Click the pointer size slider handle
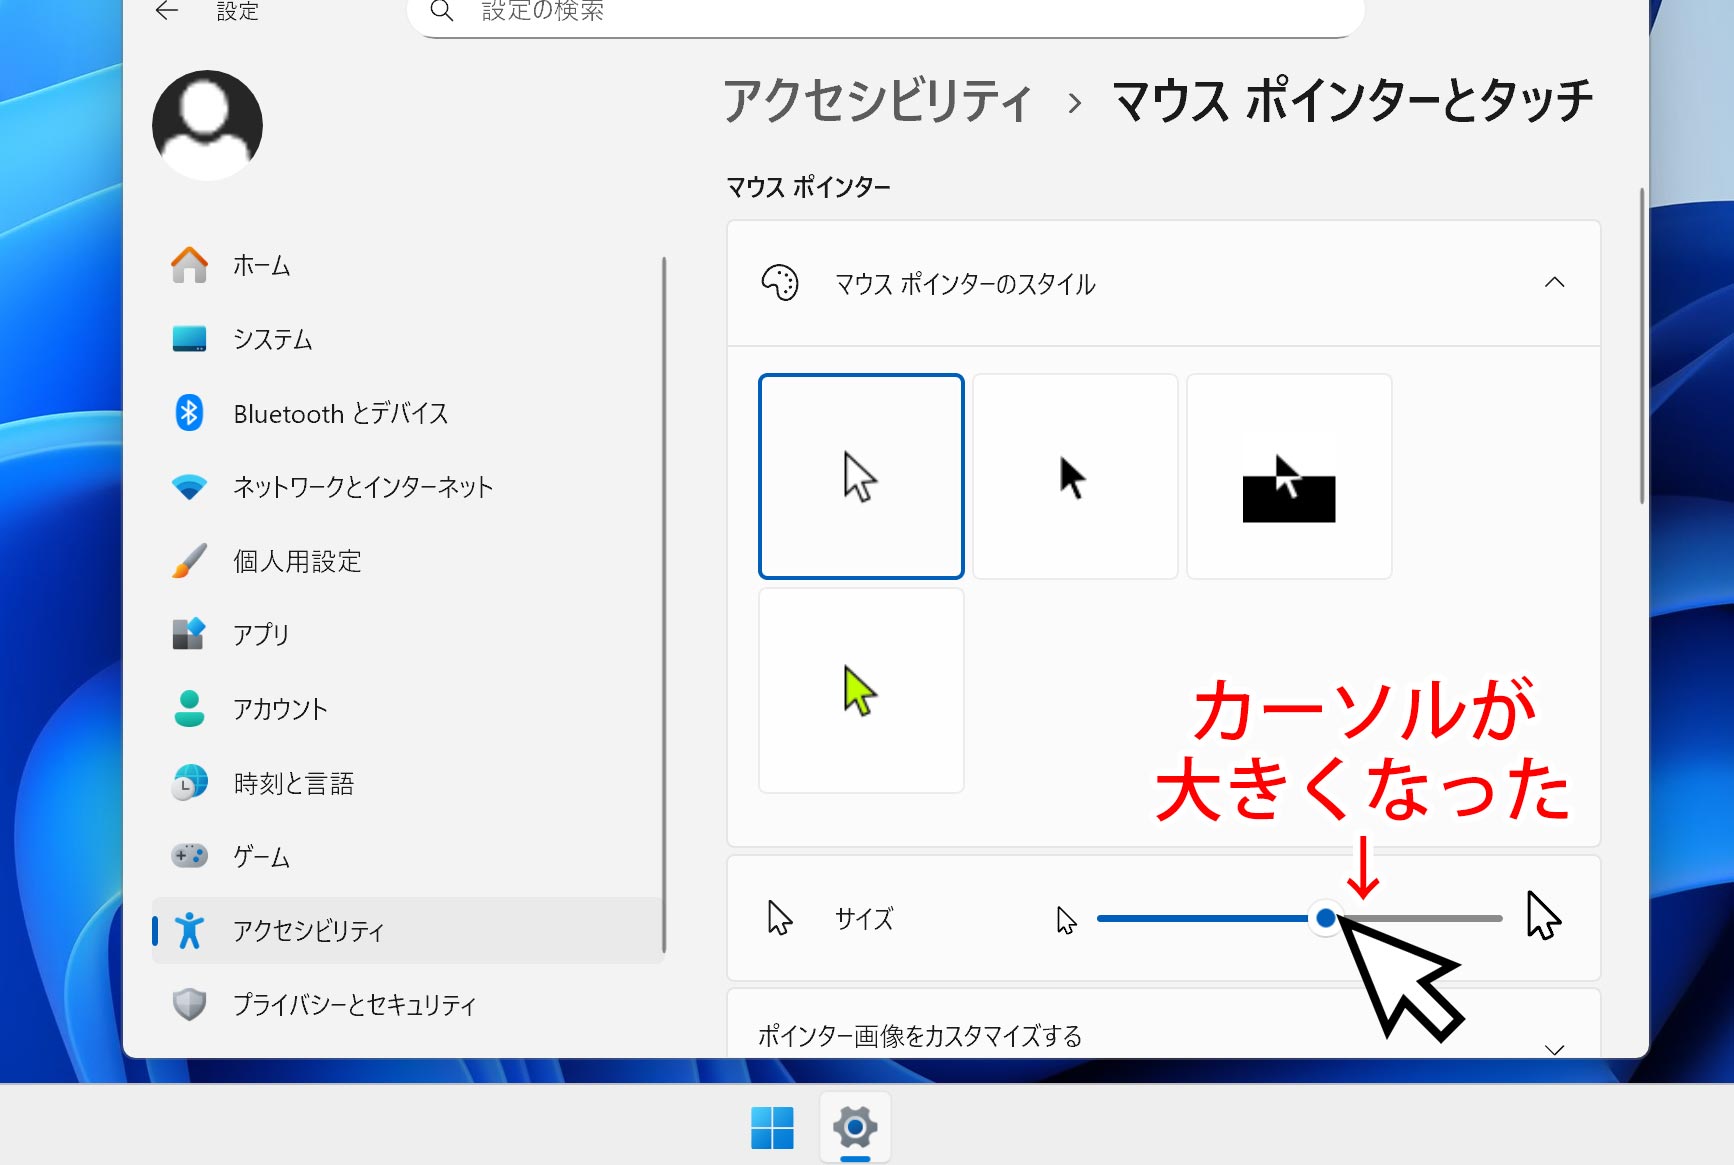Viewport: 1734px width, 1165px height. coord(1325,918)
